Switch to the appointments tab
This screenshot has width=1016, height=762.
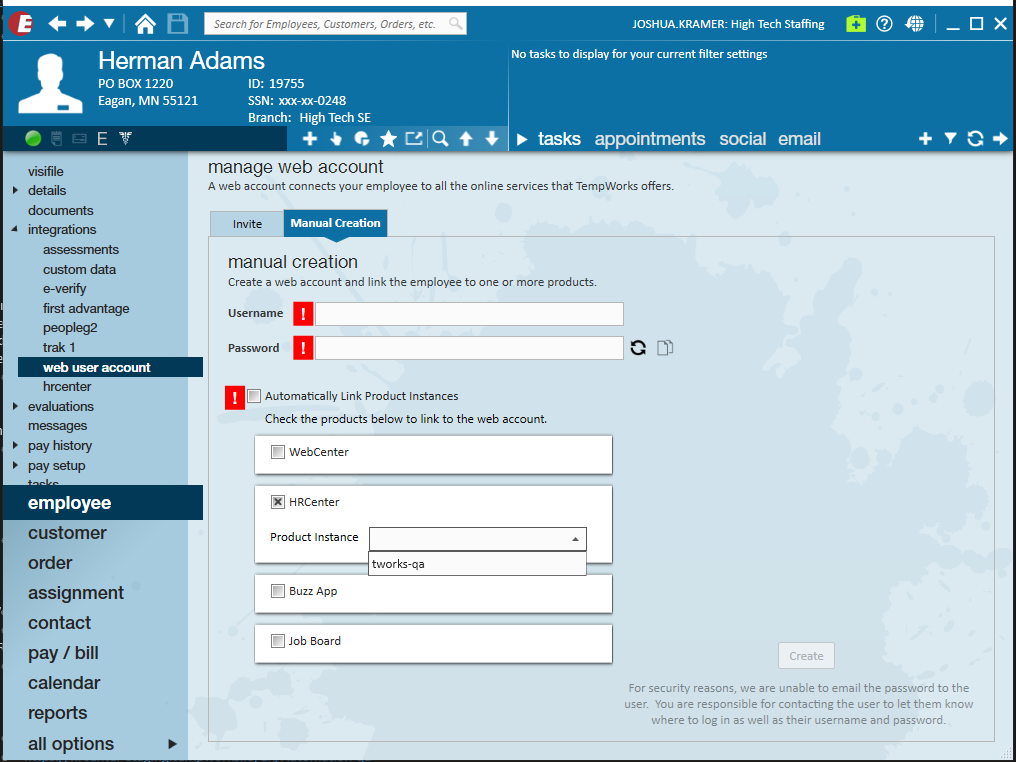650,139
